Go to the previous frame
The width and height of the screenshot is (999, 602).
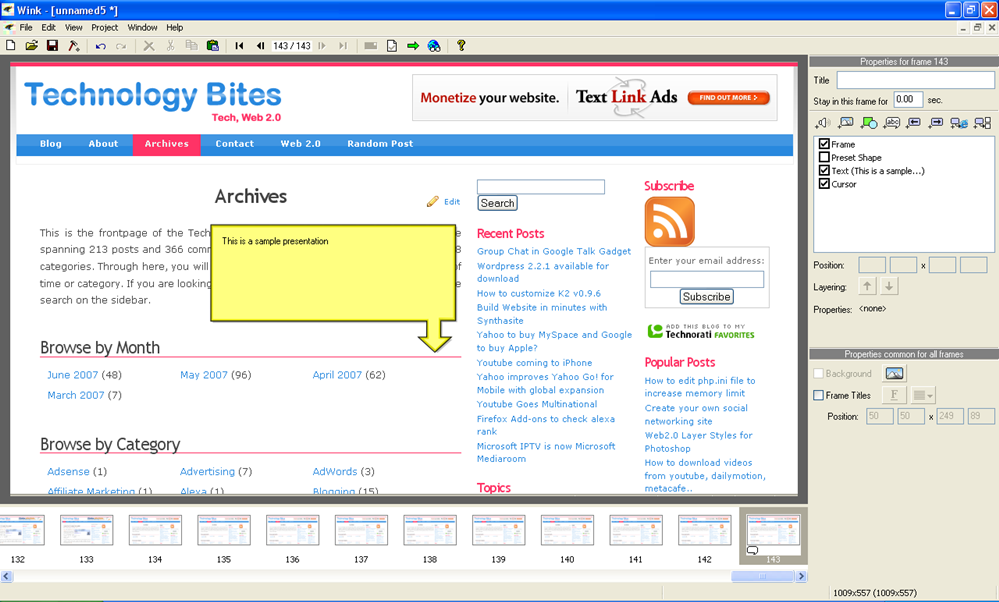pyautogui.click(x=260, y=46)
